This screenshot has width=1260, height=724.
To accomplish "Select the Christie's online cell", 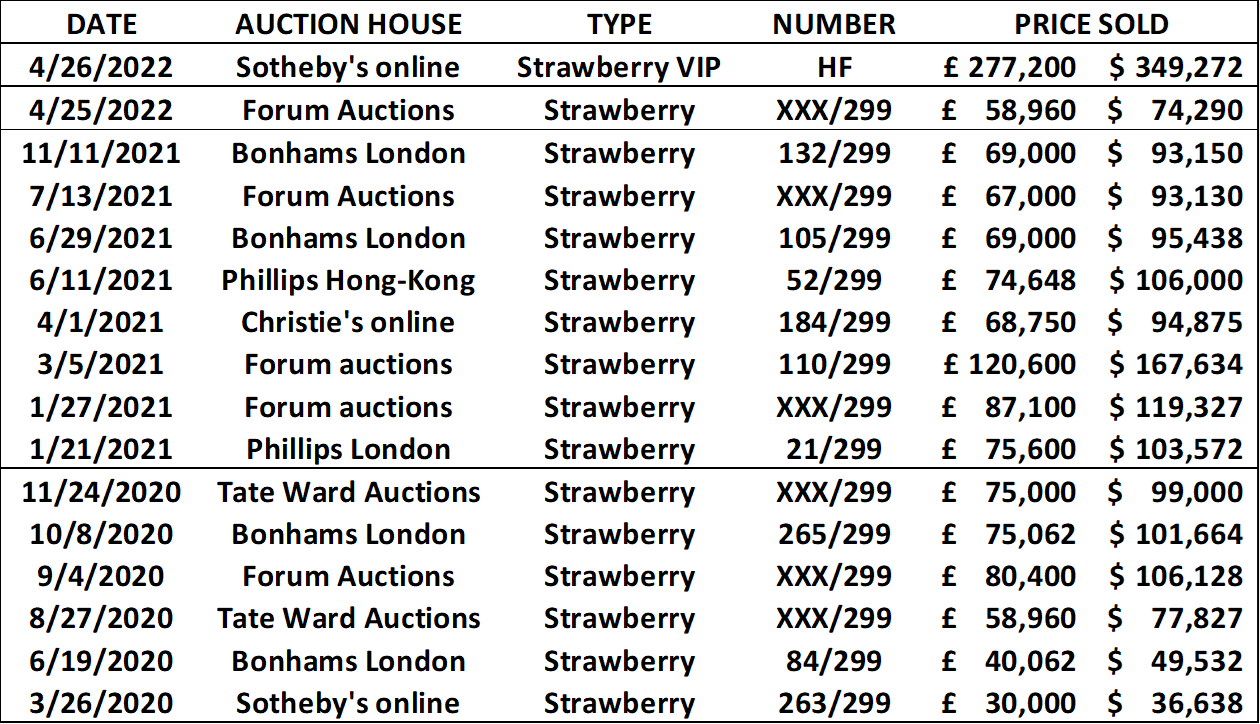I will pos(348,322).
